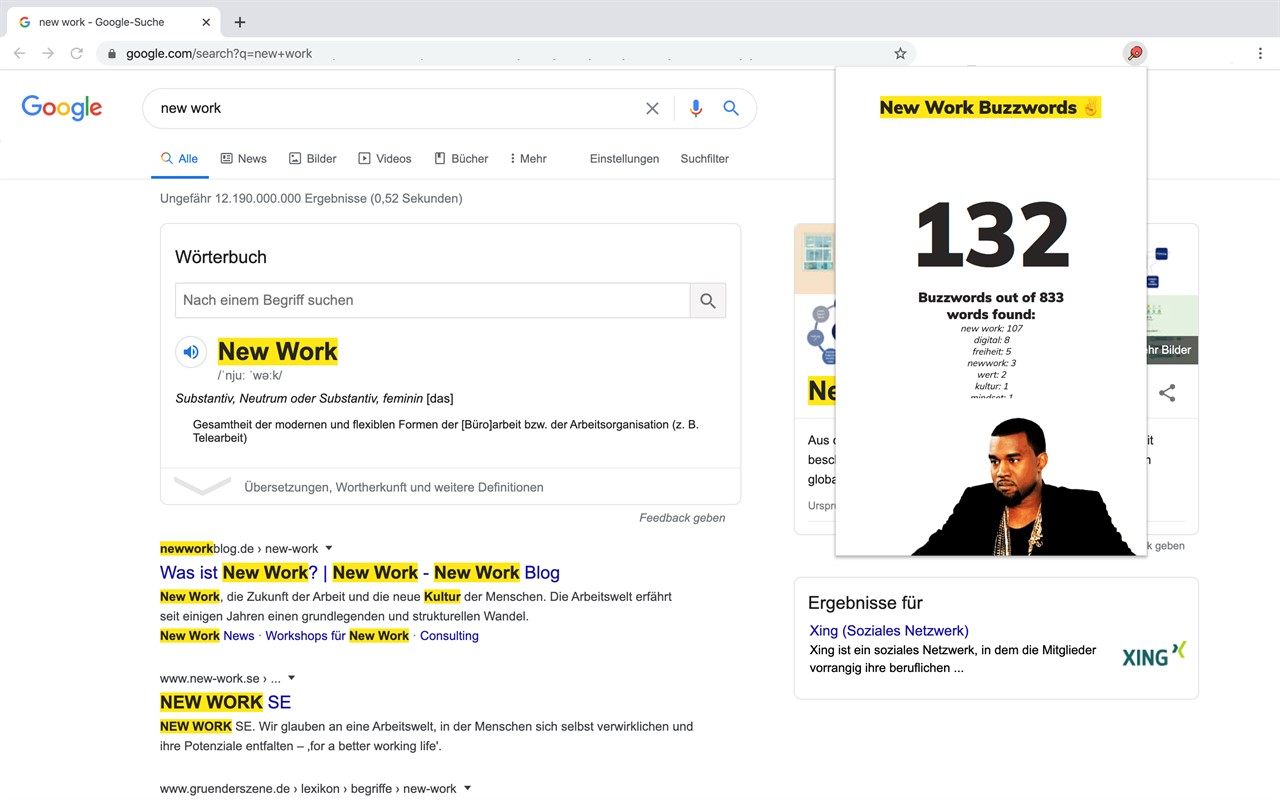Click Feedback geben below the dictionary box
The image size is (1280, 800).
[682, 518]
